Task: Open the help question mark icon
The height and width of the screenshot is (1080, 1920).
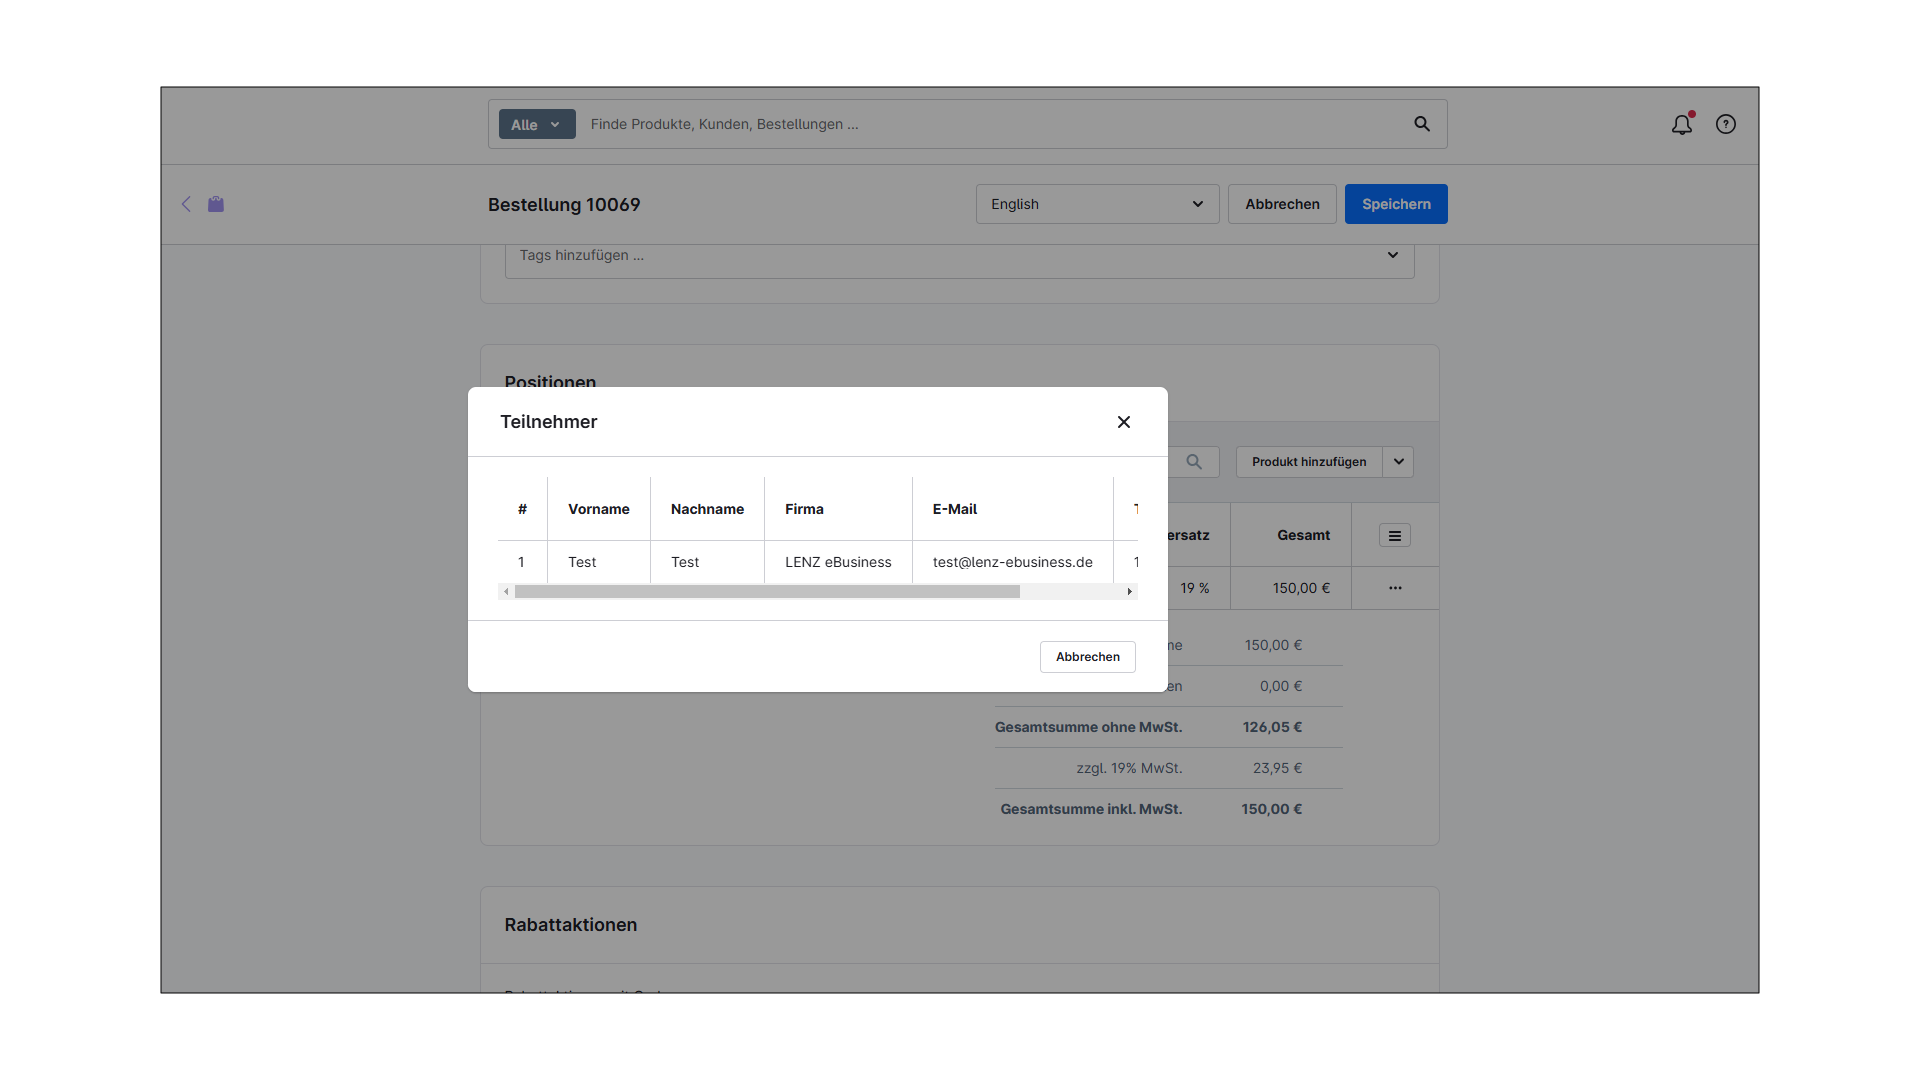Action: tap(1726, 124)
